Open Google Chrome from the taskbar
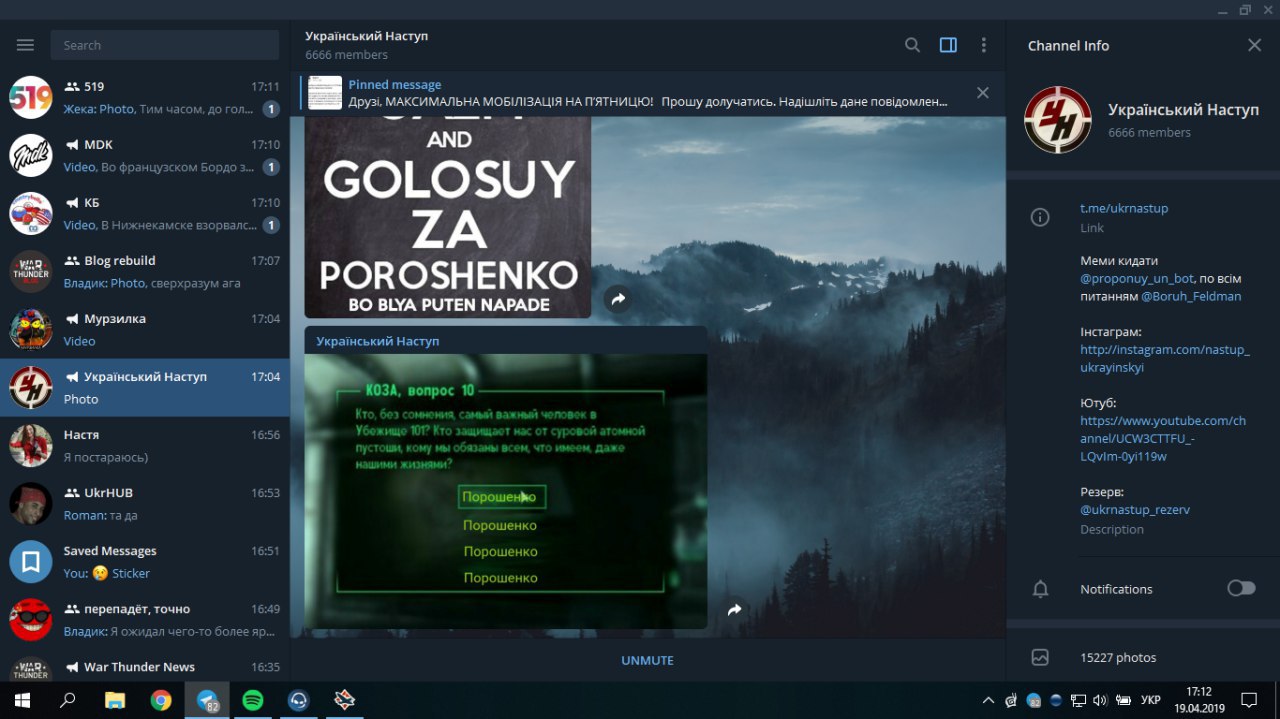This screenshot has height=719, width=1280. click(161, 700)
